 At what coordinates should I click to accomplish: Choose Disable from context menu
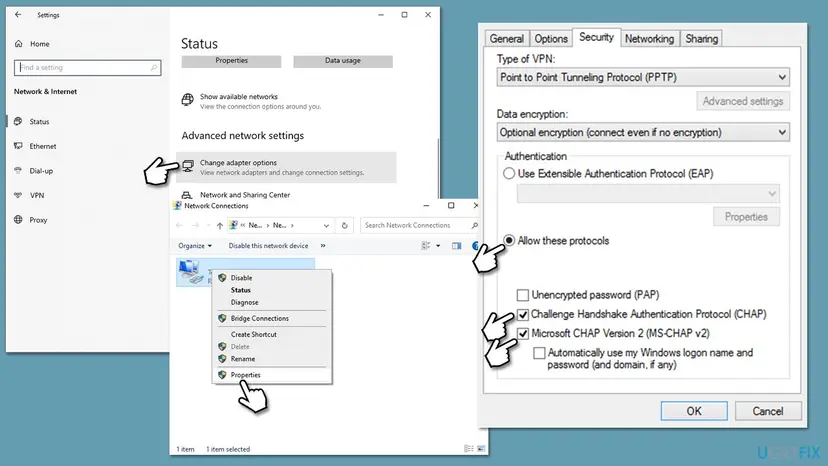[272, 278]
